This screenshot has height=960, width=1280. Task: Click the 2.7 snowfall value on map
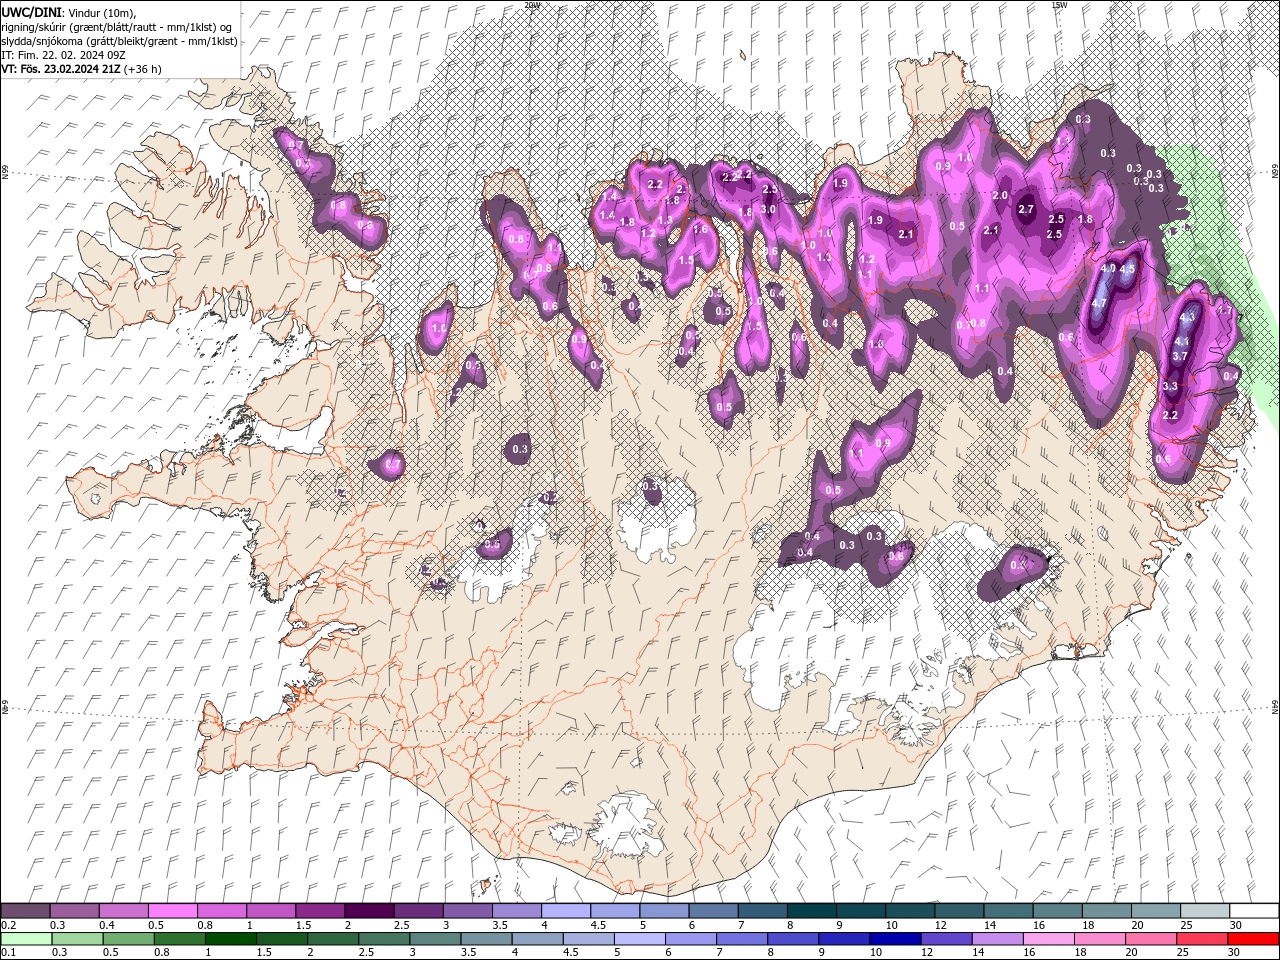point(1026,209)
